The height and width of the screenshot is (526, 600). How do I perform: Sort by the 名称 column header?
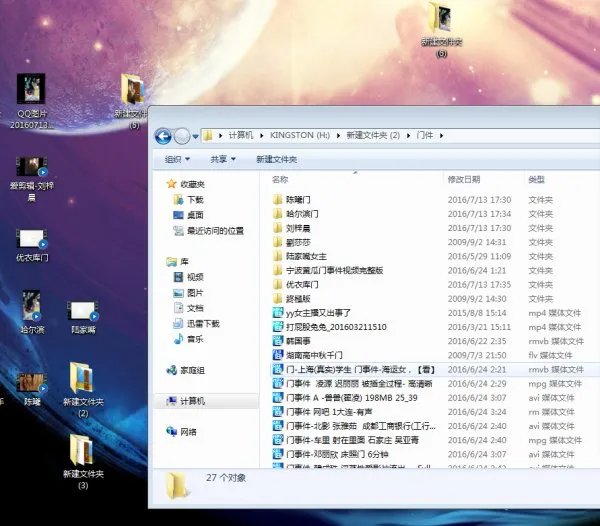pos(280,179)
